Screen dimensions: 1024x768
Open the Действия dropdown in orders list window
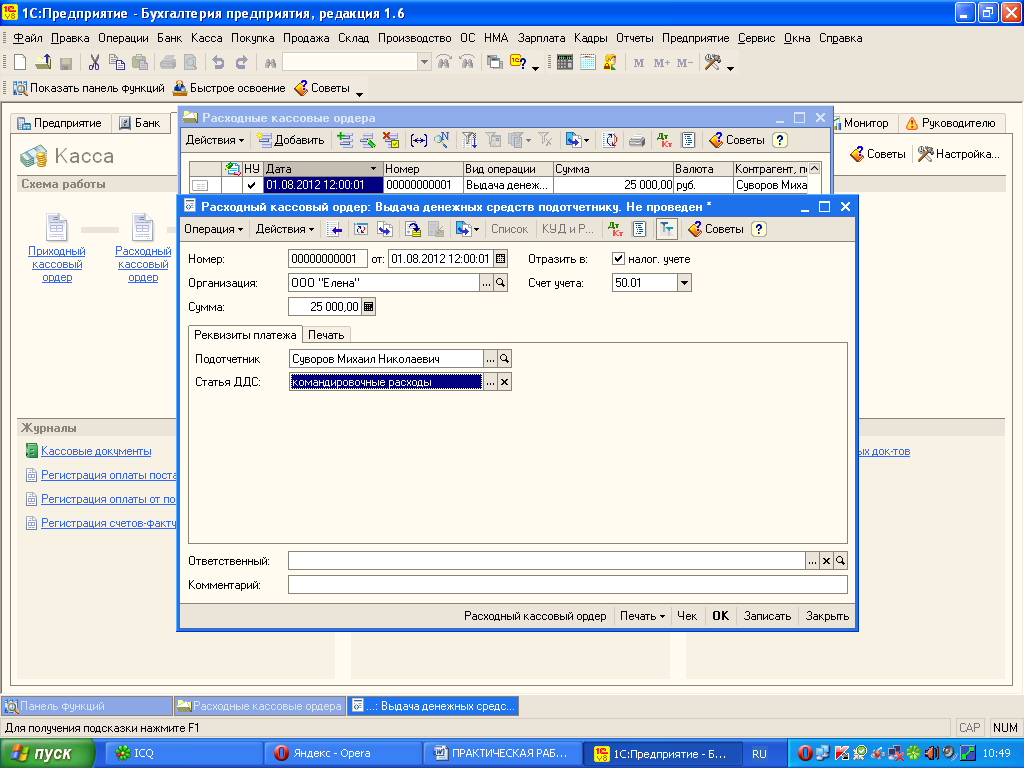pyautogui.click(x=215, y=140)
